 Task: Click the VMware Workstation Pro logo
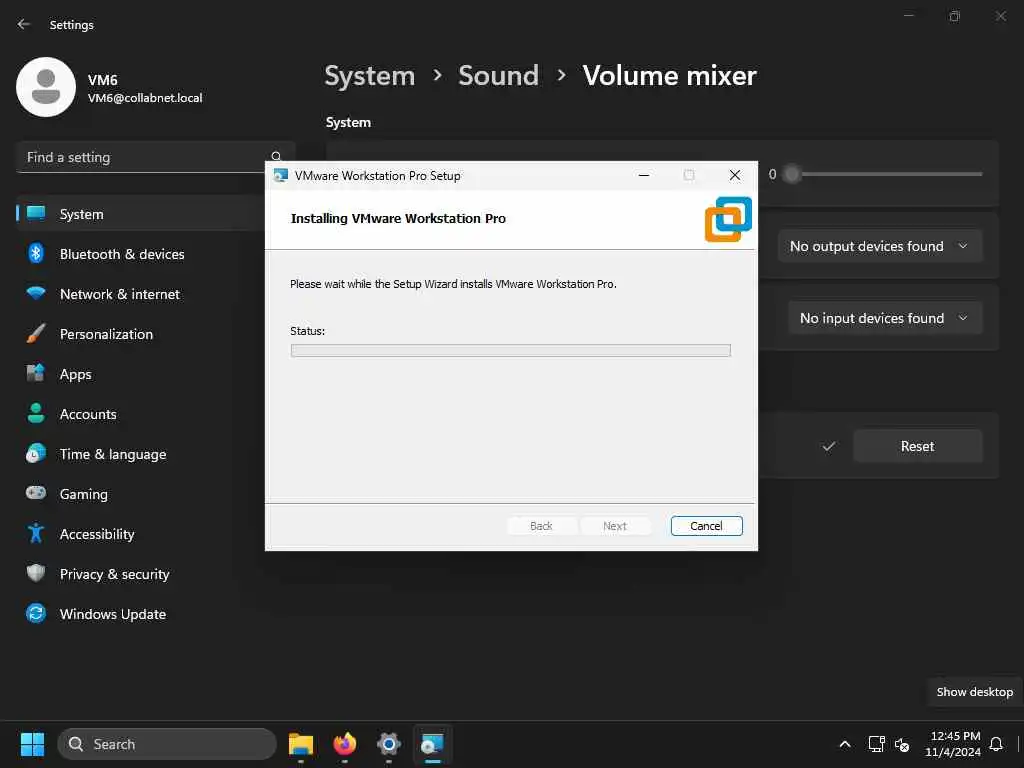point(728,219)
